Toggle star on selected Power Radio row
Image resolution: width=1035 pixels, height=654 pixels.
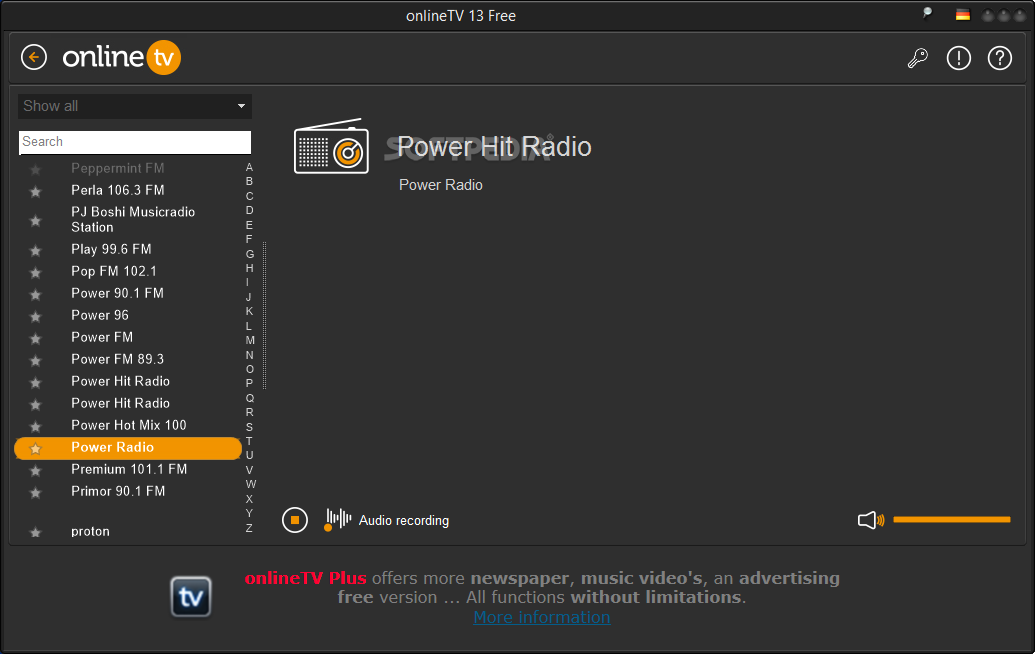tap(36, 449)
